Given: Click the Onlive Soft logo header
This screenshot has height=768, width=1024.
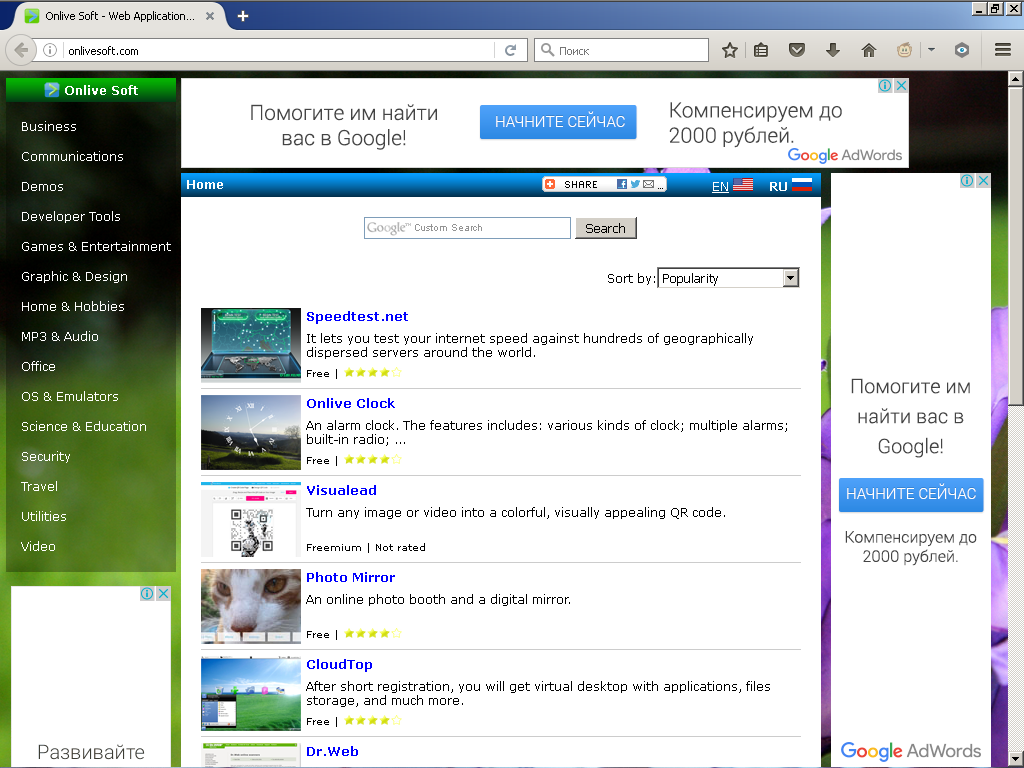Looking at the screenshot, I should (x=91, y=90).
